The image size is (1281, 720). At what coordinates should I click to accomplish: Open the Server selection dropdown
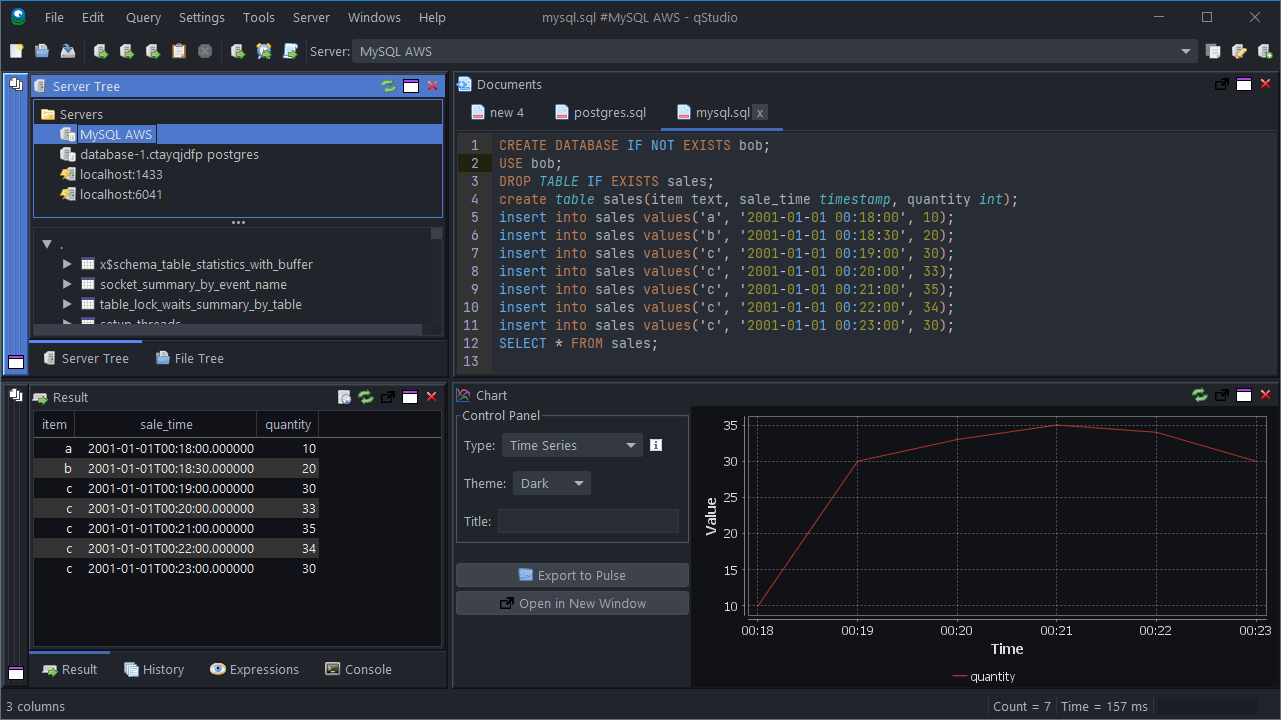click(1186, 51)
